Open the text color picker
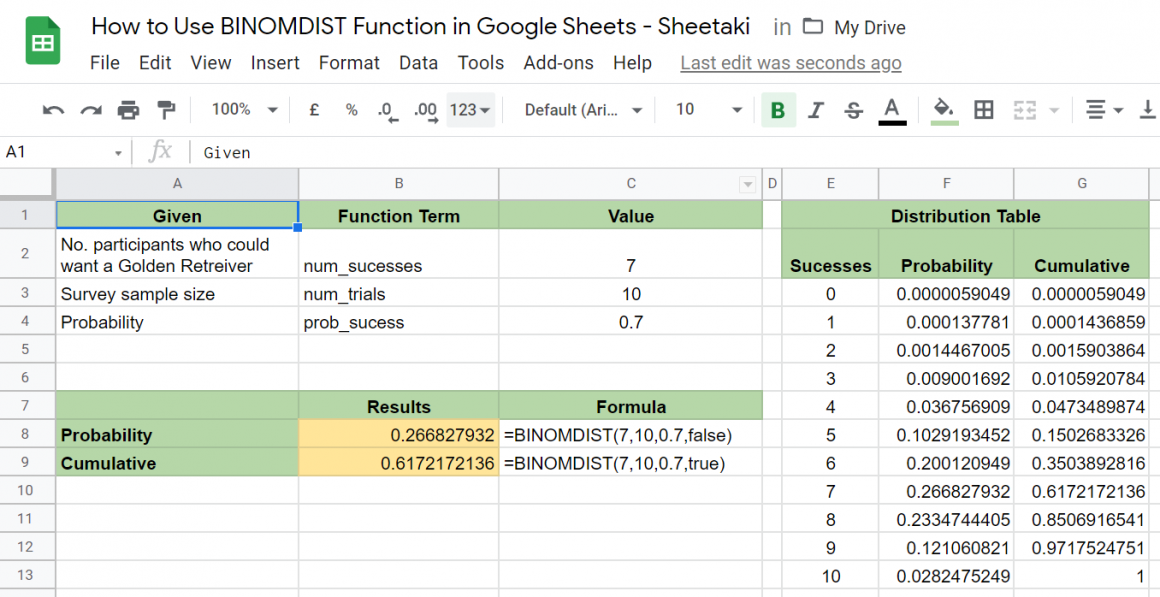Image resolution: width=1160 pixels, height=597 pixels. coord(892,110)
